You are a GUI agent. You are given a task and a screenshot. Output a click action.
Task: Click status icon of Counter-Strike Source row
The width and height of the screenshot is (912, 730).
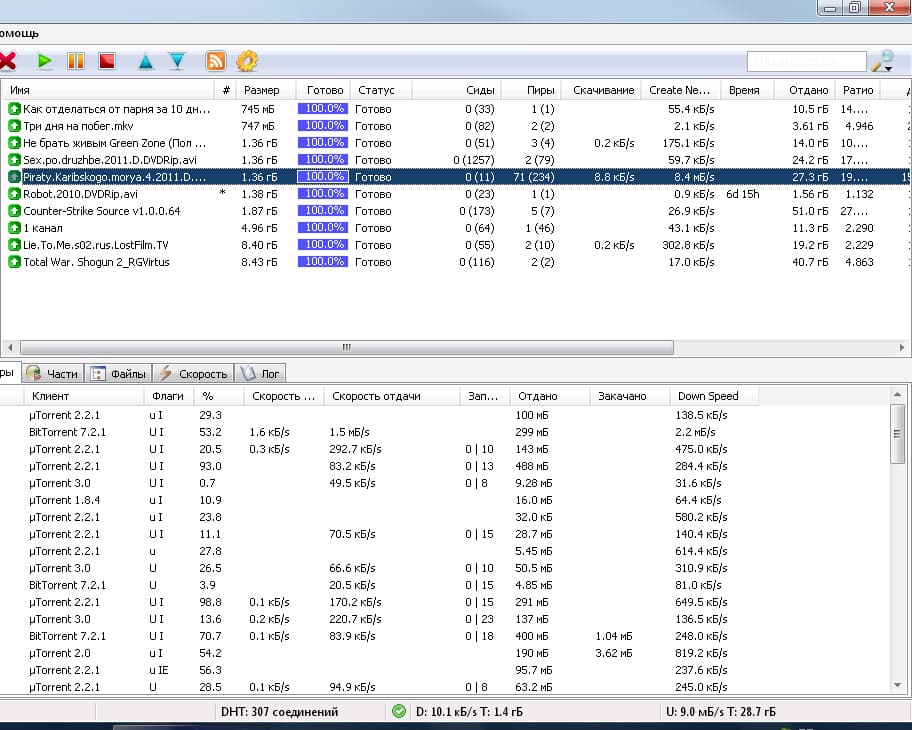[14, 211]
